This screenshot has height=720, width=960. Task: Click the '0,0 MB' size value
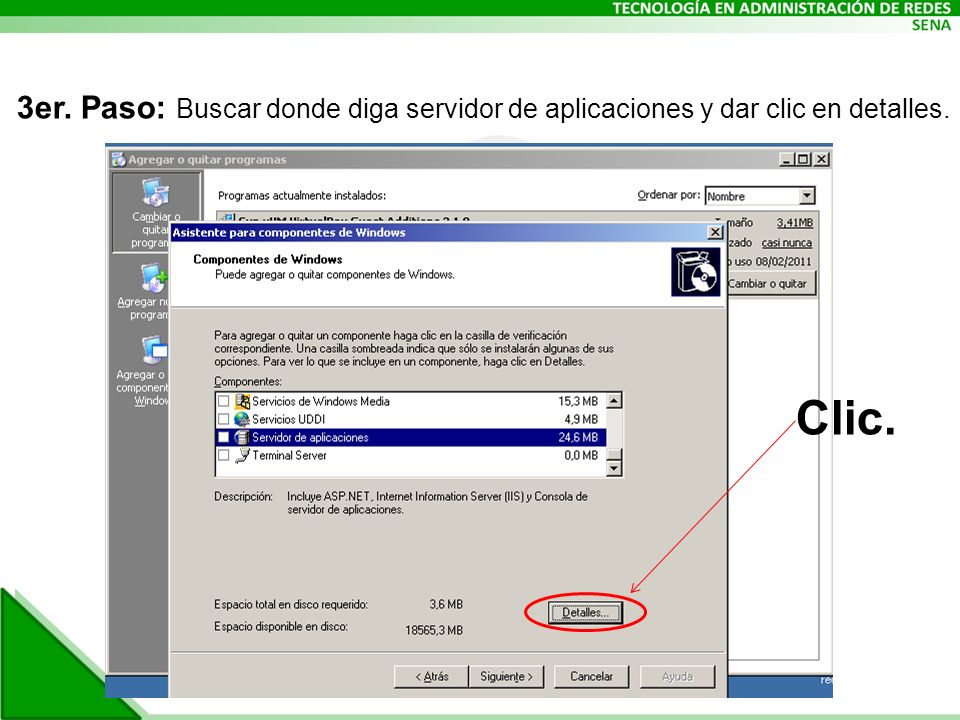pyautogui.click(x=581, y=456)
